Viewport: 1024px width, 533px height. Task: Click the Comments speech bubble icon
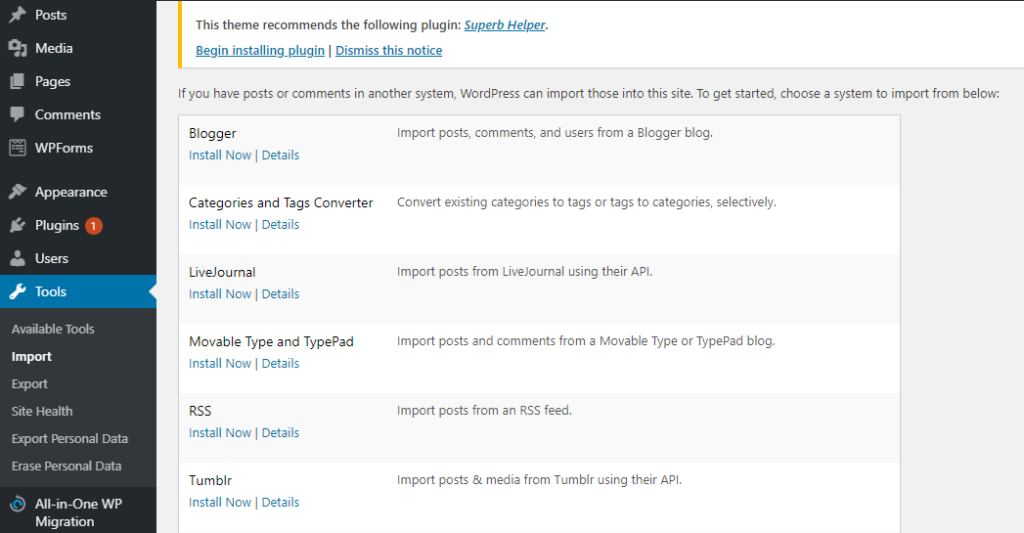18,114
